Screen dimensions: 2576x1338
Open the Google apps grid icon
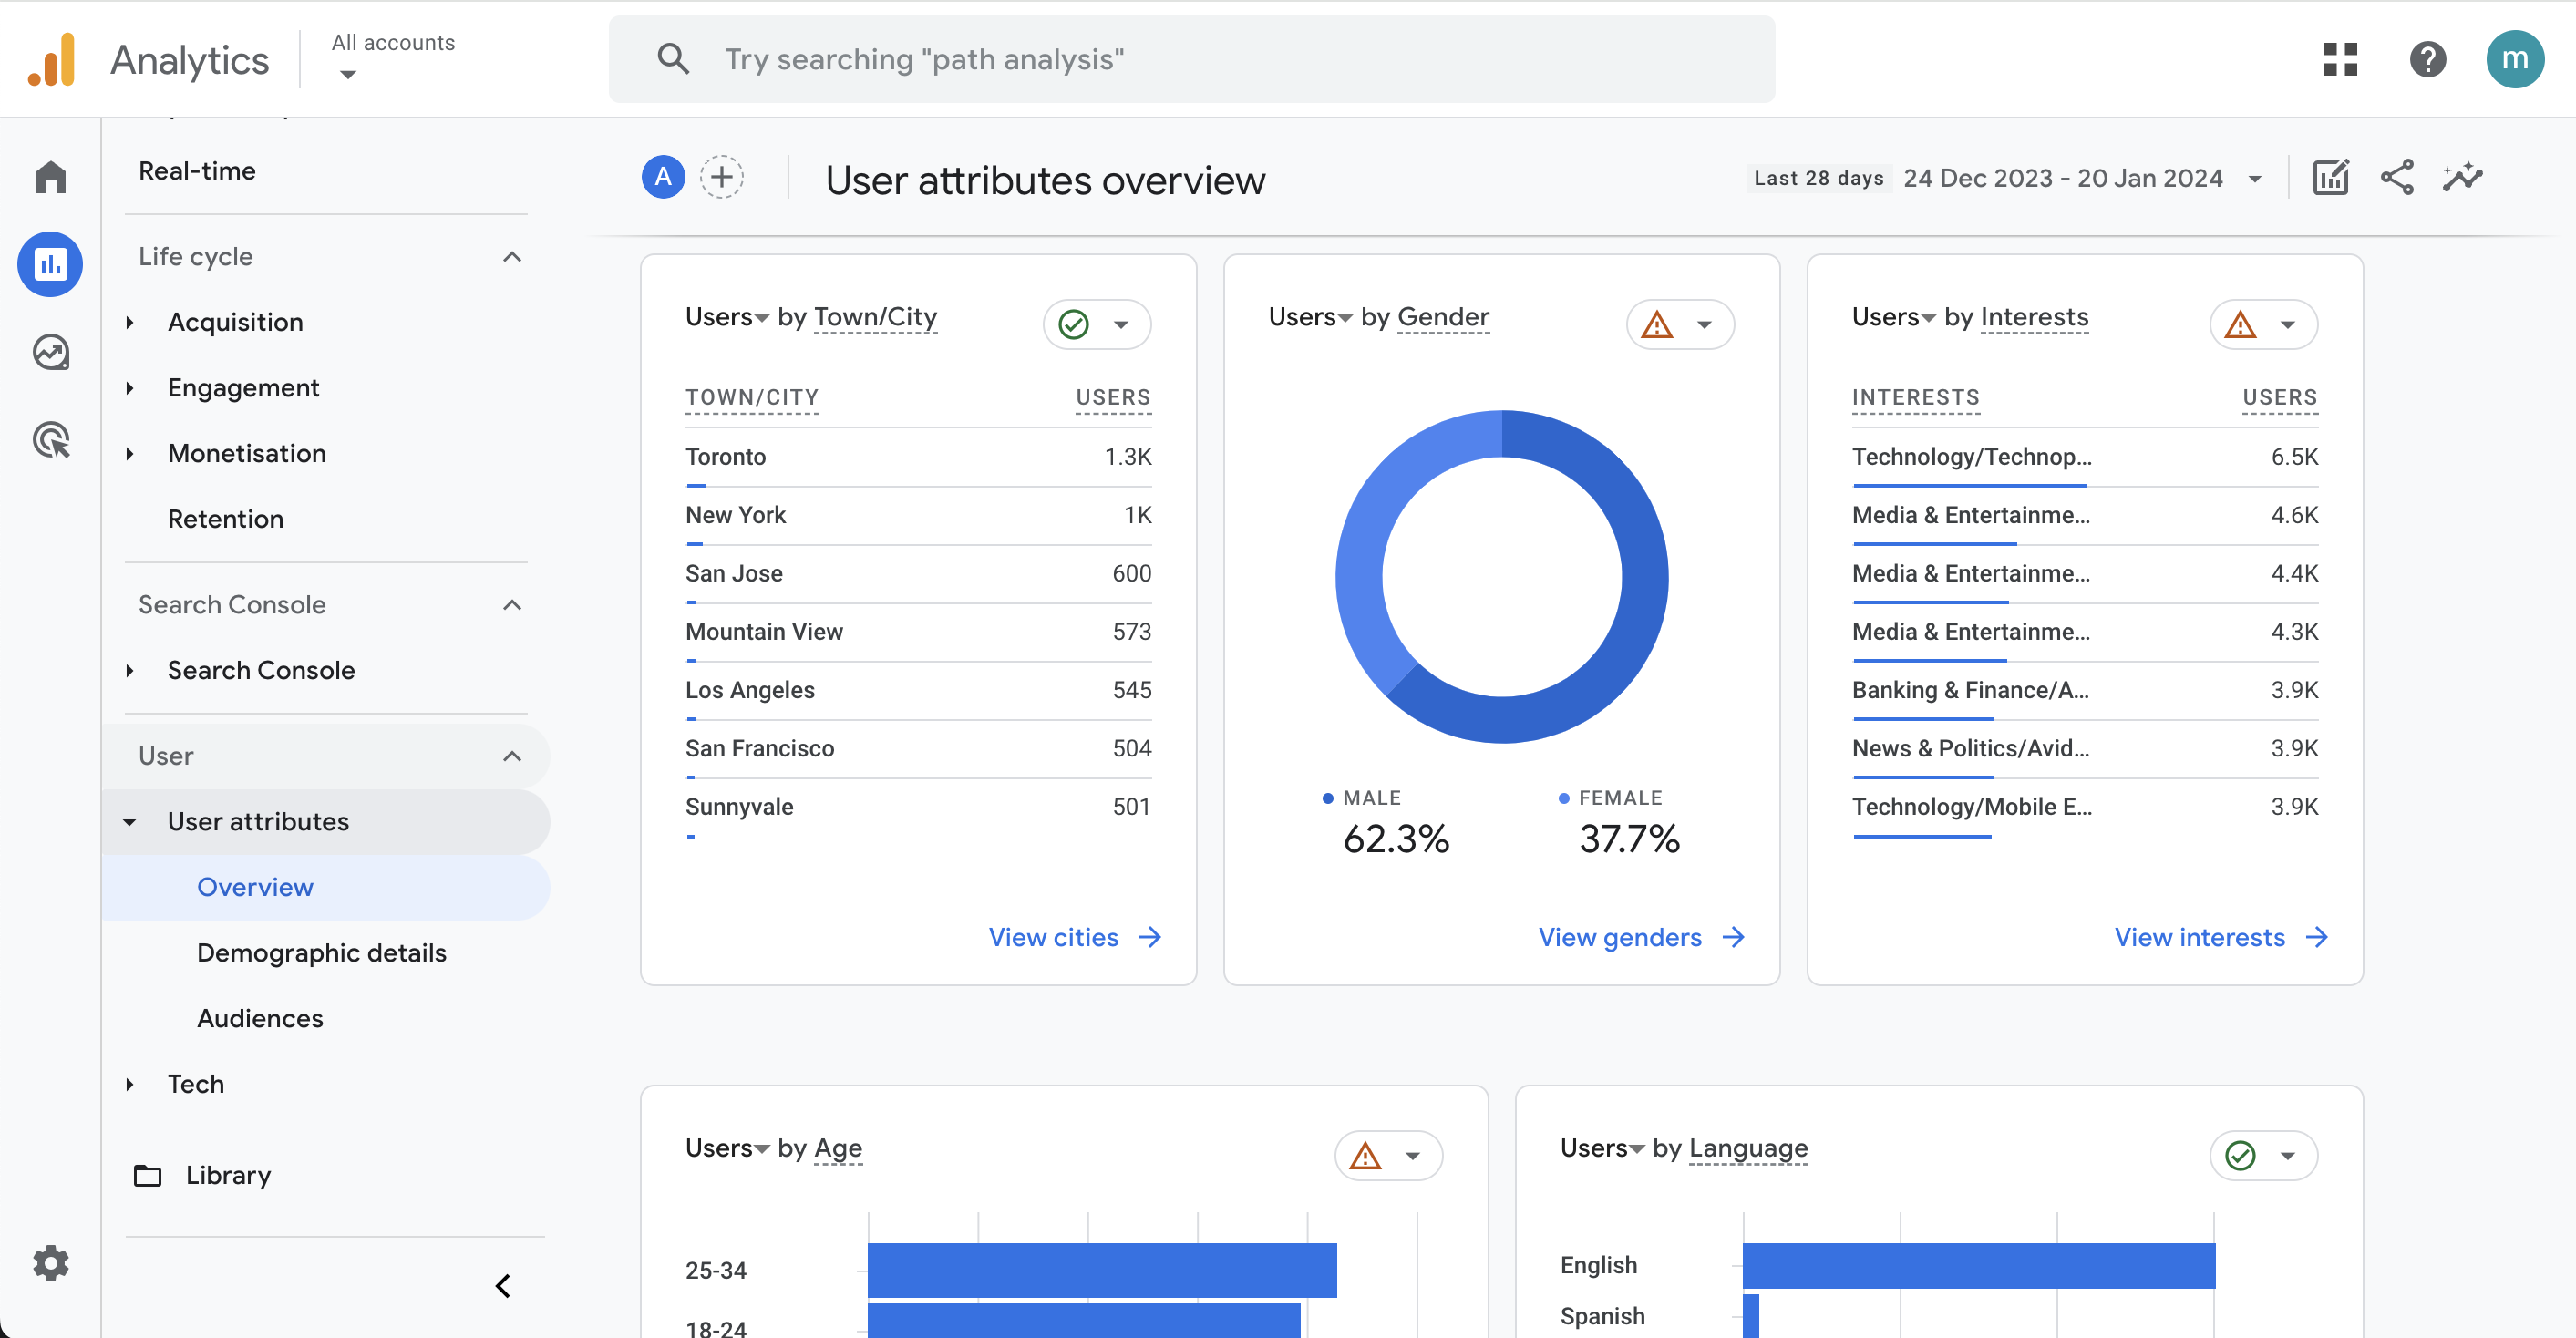coord(2340,59)
